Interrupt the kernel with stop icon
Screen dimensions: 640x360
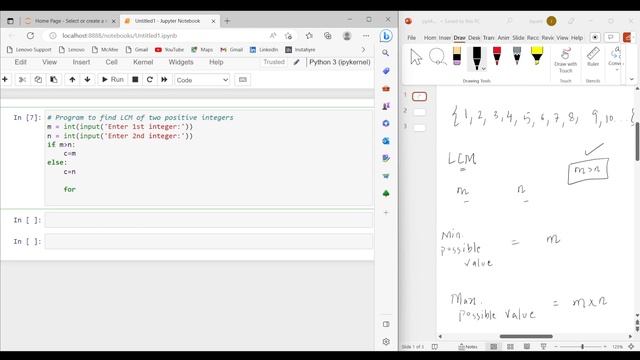coord(135,80)
